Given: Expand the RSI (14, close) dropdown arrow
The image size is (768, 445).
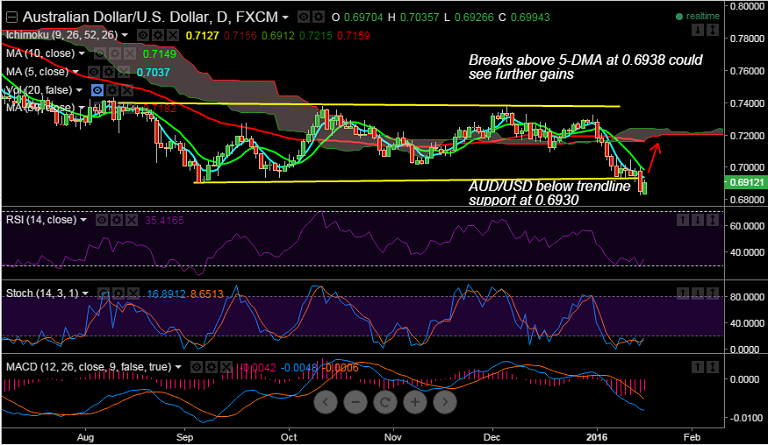Looking at the screenshot, I should (84, 220).
